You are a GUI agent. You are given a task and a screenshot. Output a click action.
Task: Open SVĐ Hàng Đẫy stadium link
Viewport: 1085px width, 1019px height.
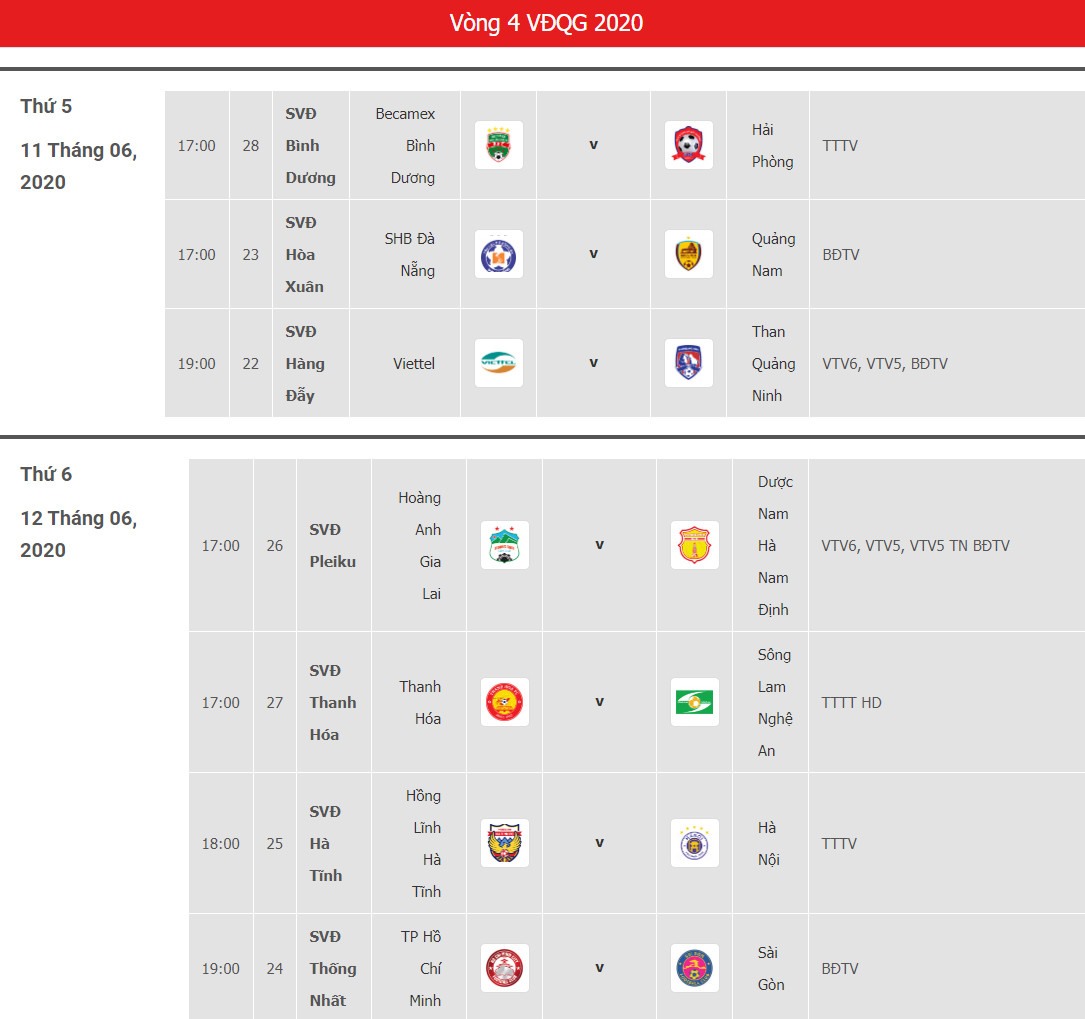[305, 363]
